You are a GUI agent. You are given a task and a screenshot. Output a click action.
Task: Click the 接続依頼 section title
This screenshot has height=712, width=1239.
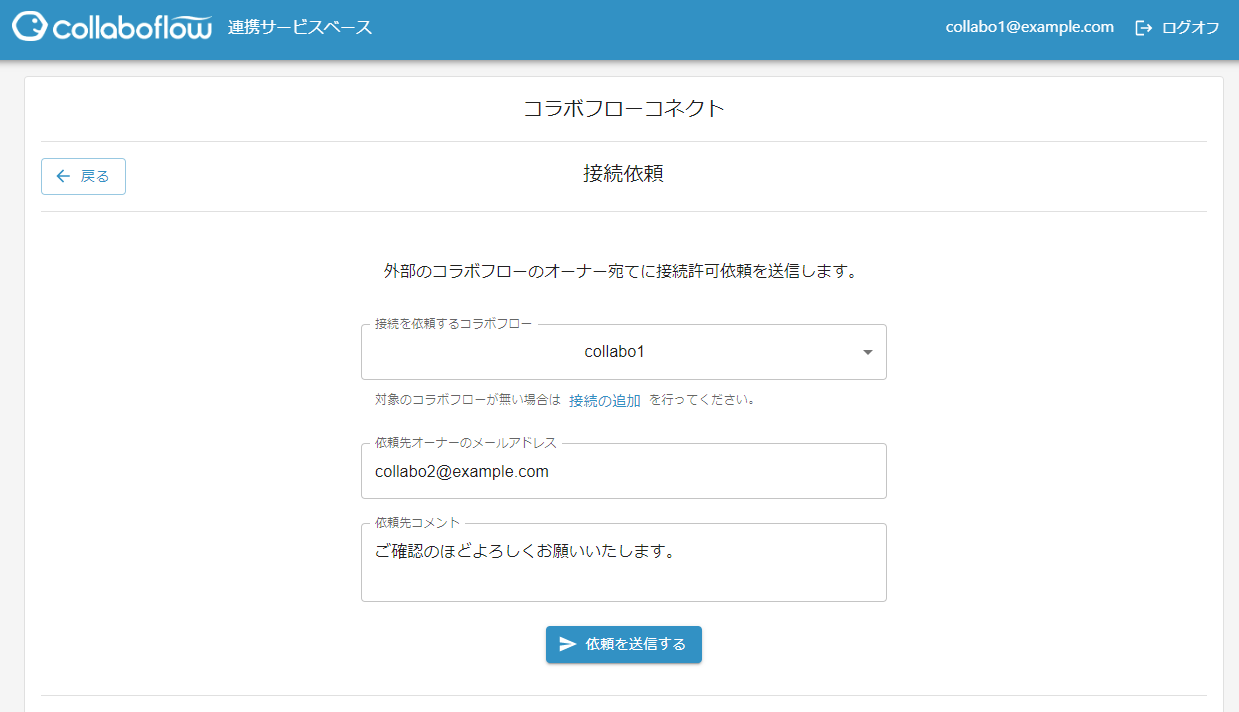(623, 174)
